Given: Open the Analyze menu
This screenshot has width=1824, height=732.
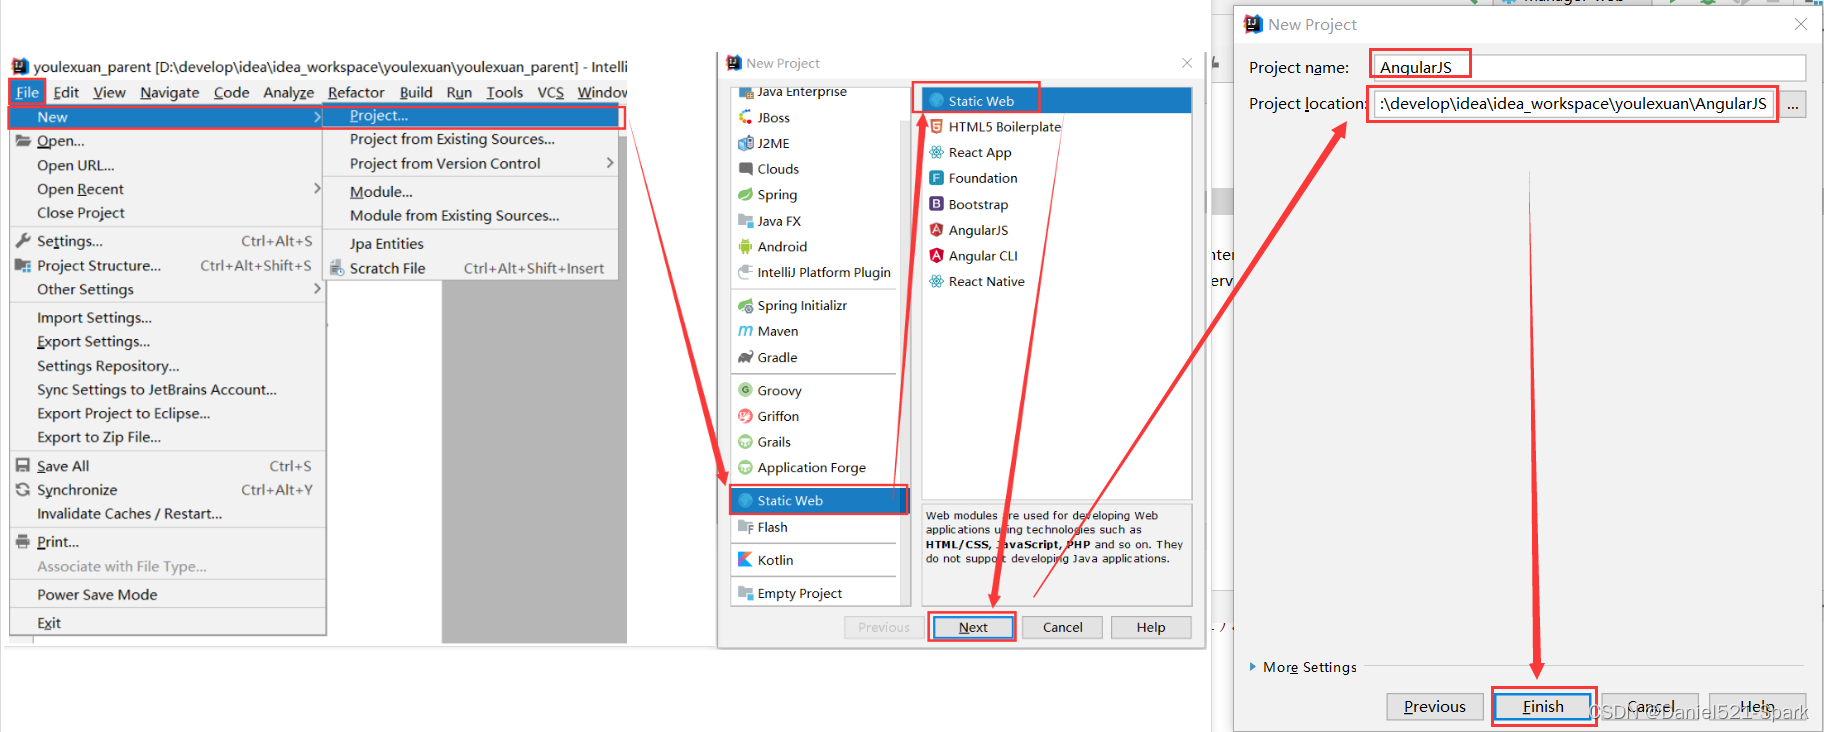Looking at the screenshot, I should point(288,92).
